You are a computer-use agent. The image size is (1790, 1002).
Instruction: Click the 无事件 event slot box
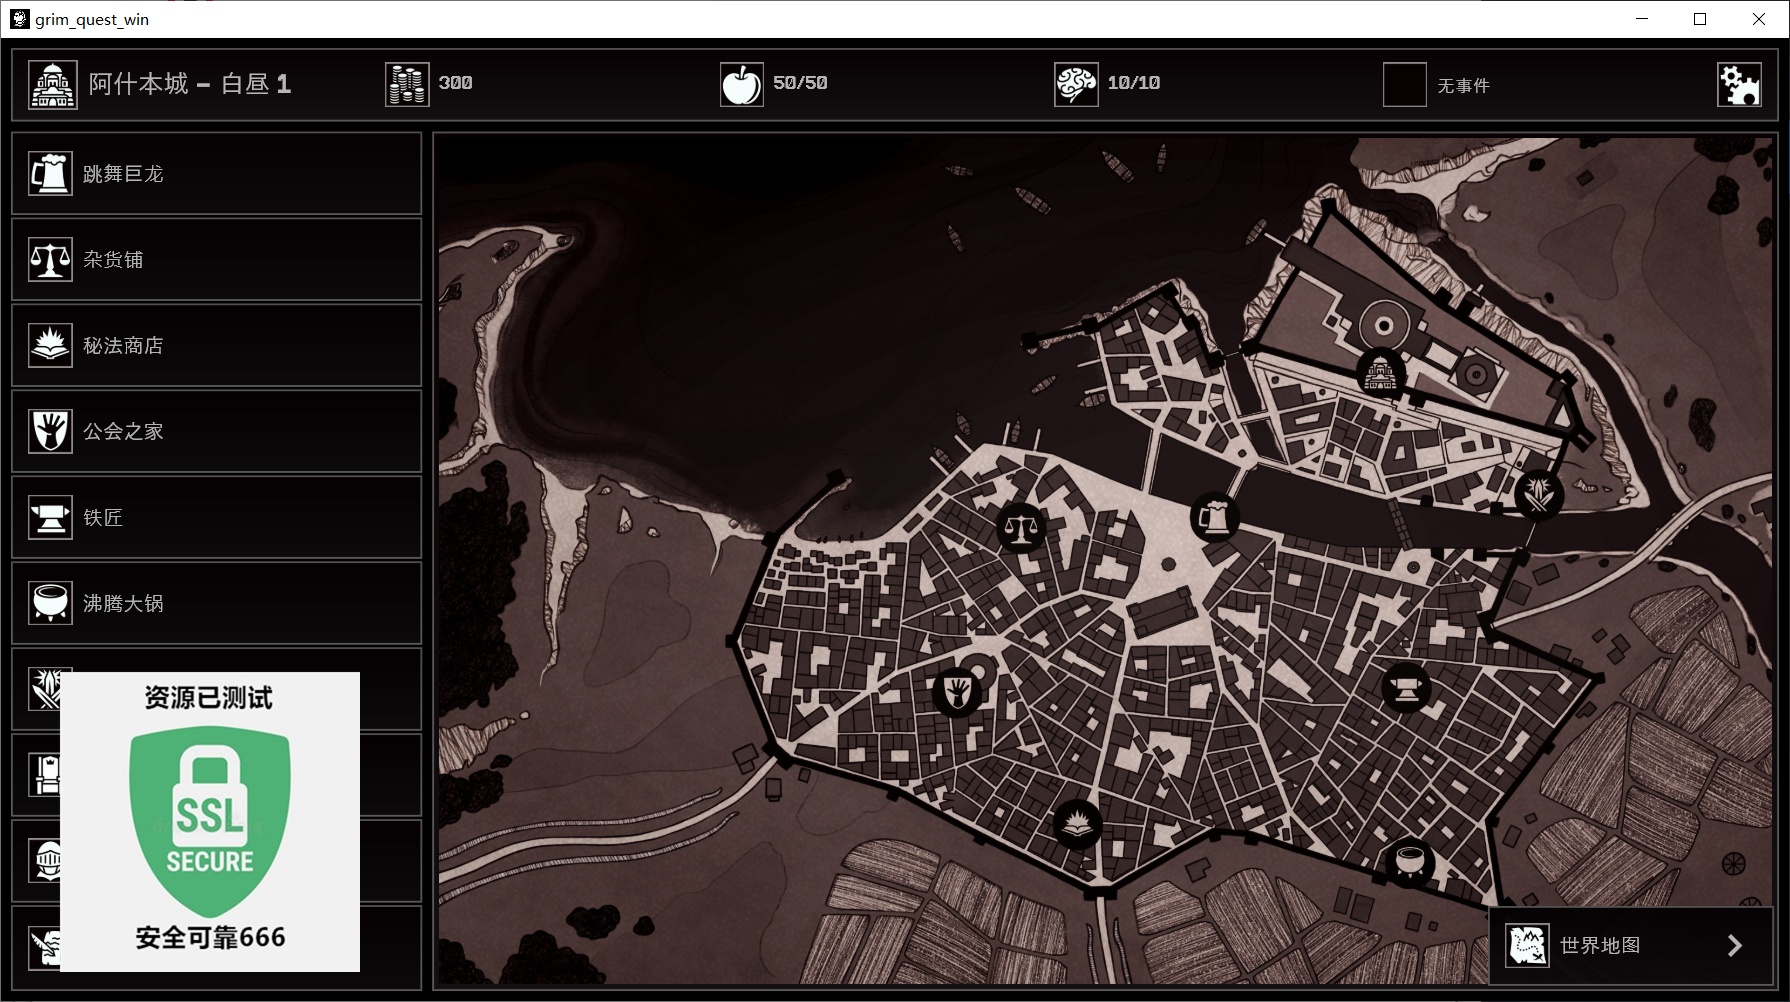tap(1404, 85)
